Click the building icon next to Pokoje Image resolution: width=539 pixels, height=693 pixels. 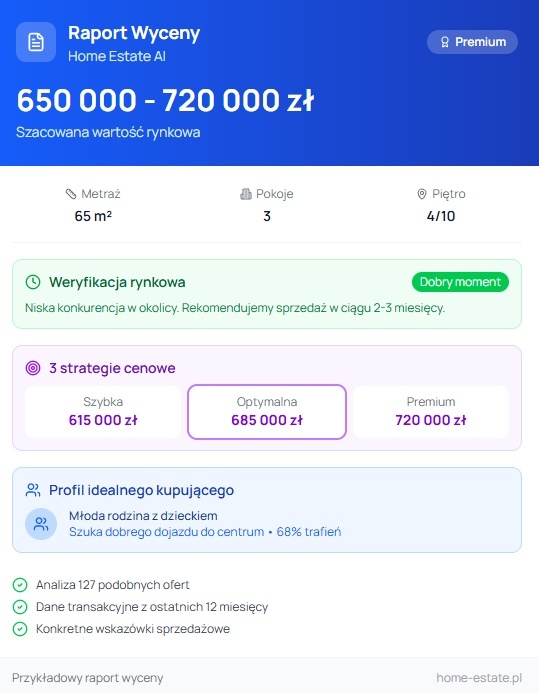click(246, 194)
